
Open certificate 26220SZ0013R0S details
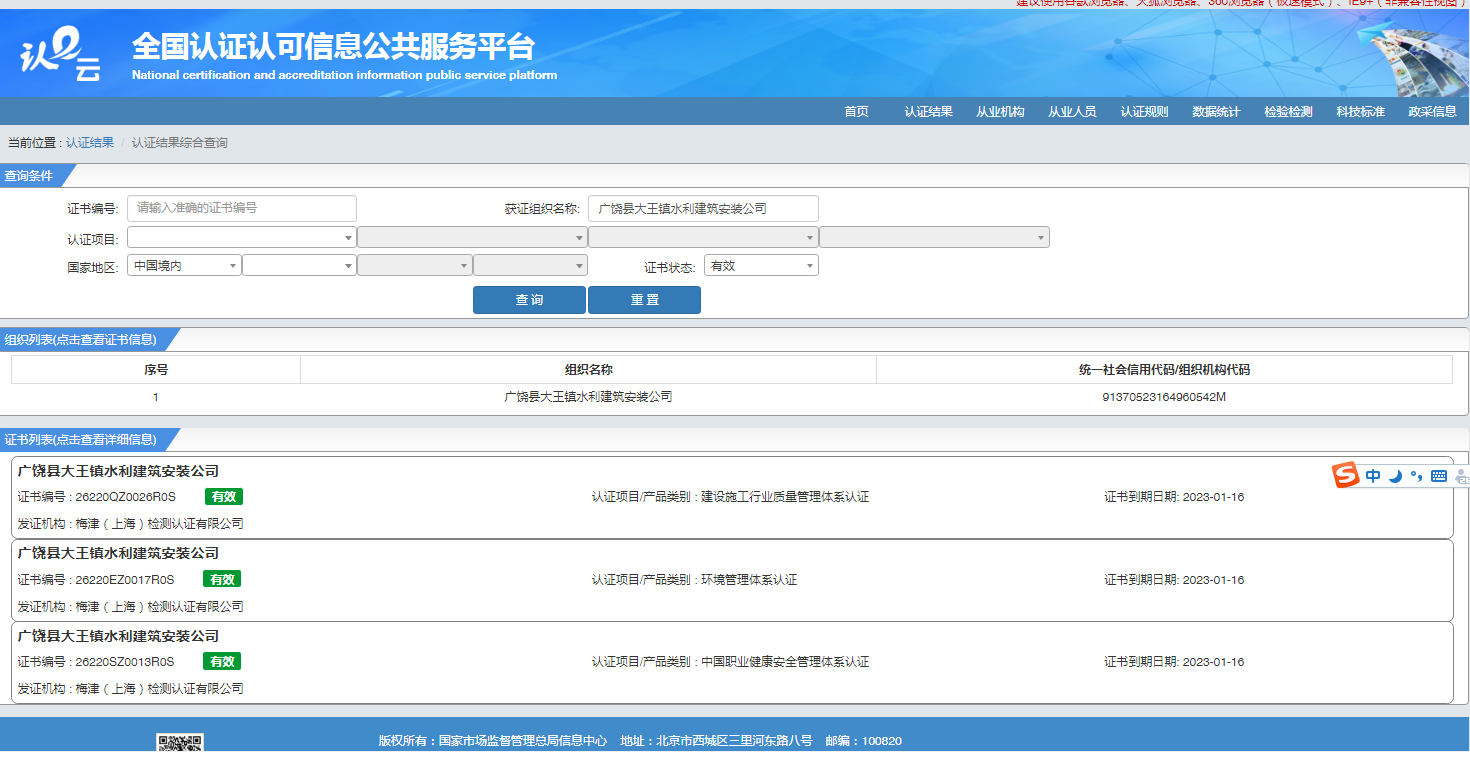point(732,662)
